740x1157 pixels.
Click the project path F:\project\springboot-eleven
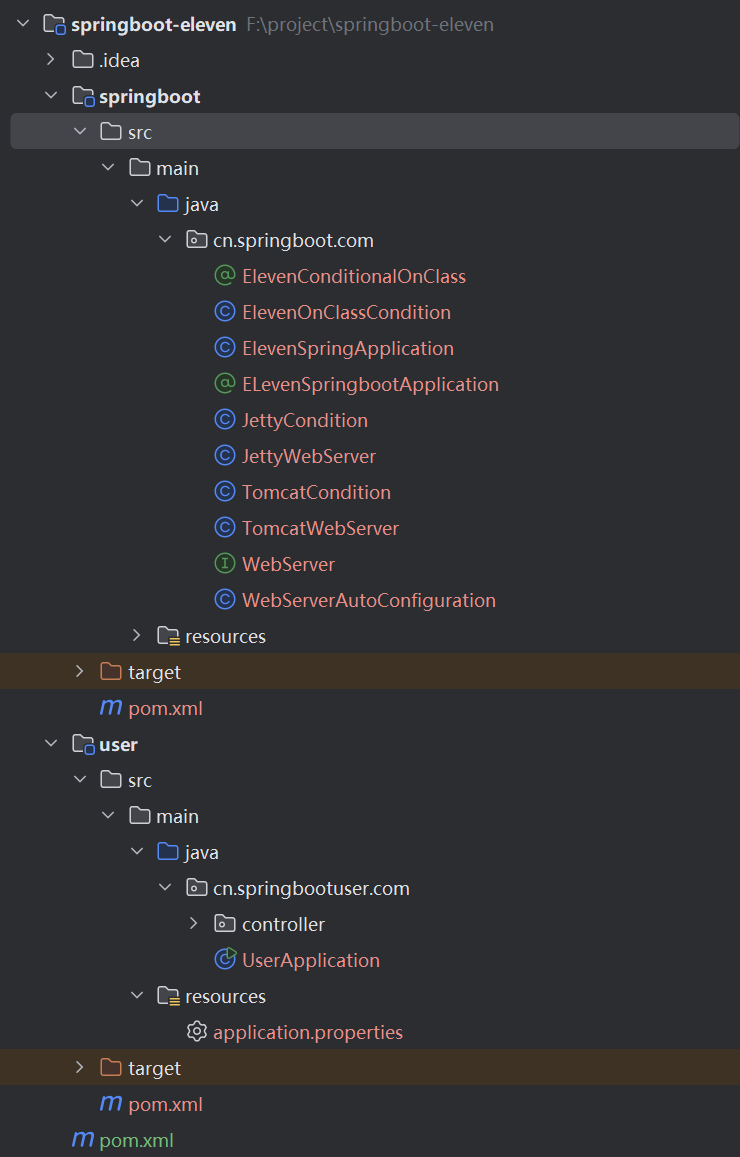point(370,25)
